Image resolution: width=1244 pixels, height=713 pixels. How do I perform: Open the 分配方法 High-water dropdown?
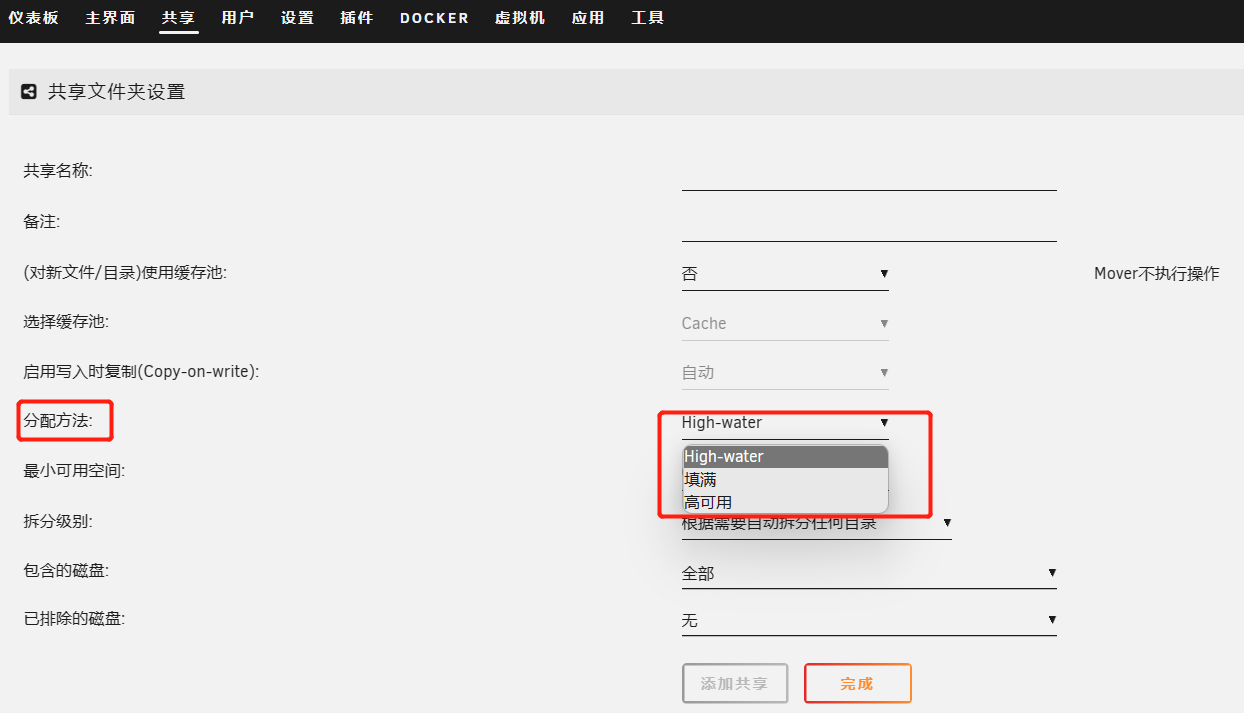(x=784, y=423)
